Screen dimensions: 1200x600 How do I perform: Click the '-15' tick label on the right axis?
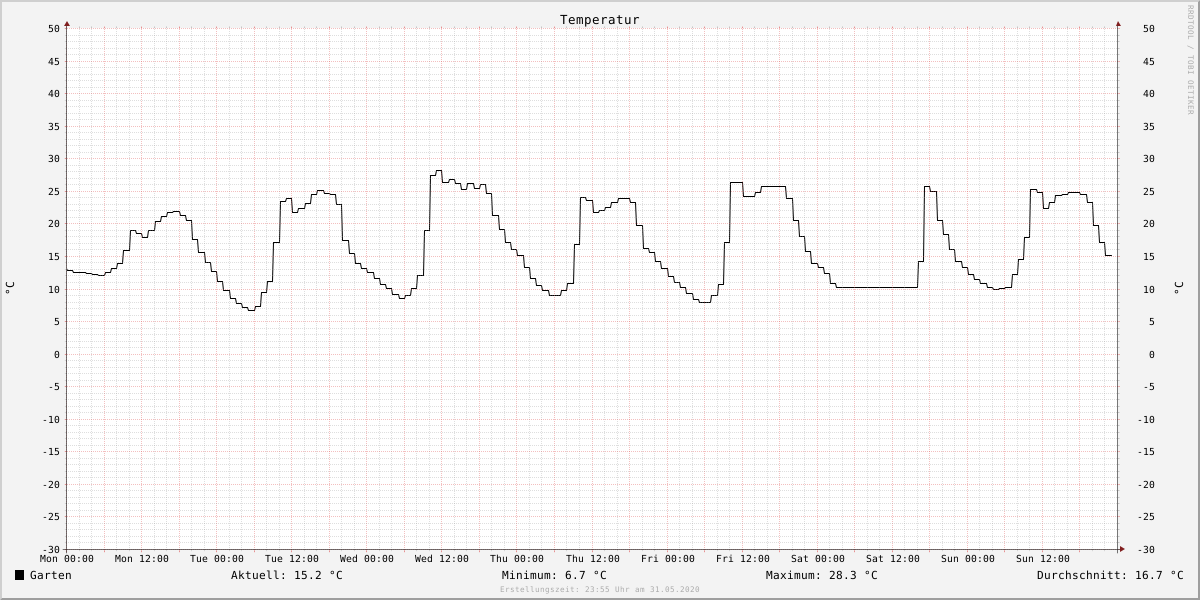point(1146,451)
